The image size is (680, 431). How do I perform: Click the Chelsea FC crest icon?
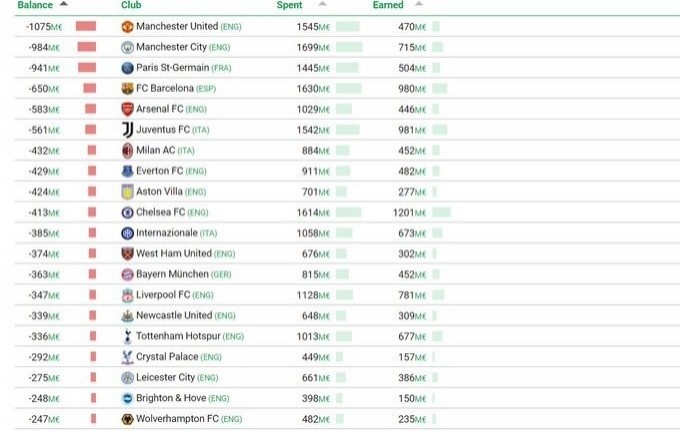(x=127, y=212)
